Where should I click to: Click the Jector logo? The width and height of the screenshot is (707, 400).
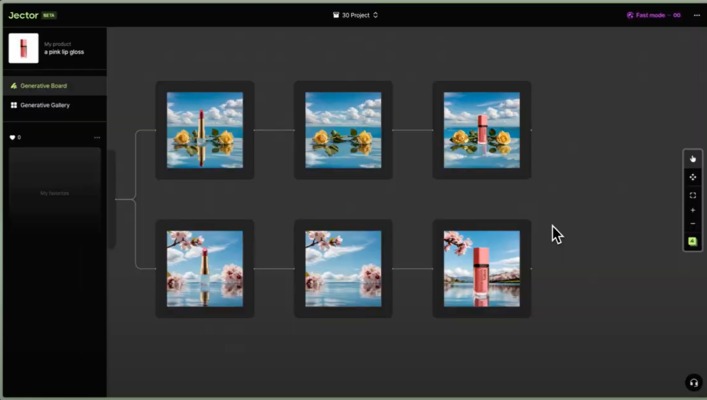point(22,15)
